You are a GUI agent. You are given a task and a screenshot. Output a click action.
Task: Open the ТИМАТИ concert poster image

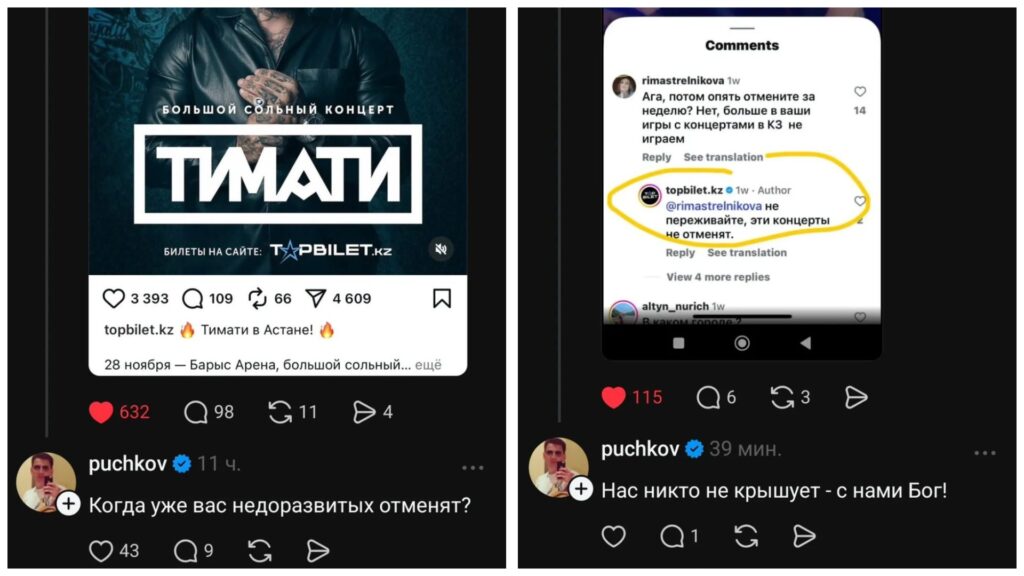click(278, 141)
